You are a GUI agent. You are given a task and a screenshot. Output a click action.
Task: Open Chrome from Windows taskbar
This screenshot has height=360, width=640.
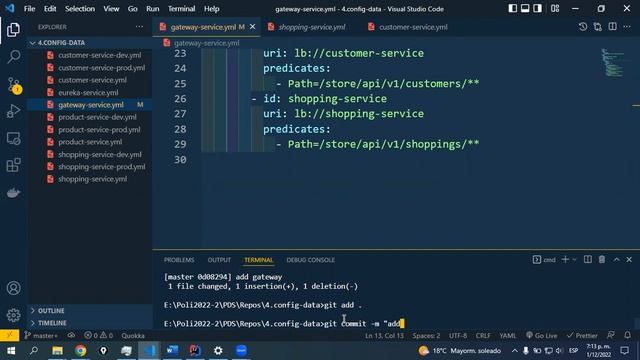pyautogui.click(x=80, y=351)
